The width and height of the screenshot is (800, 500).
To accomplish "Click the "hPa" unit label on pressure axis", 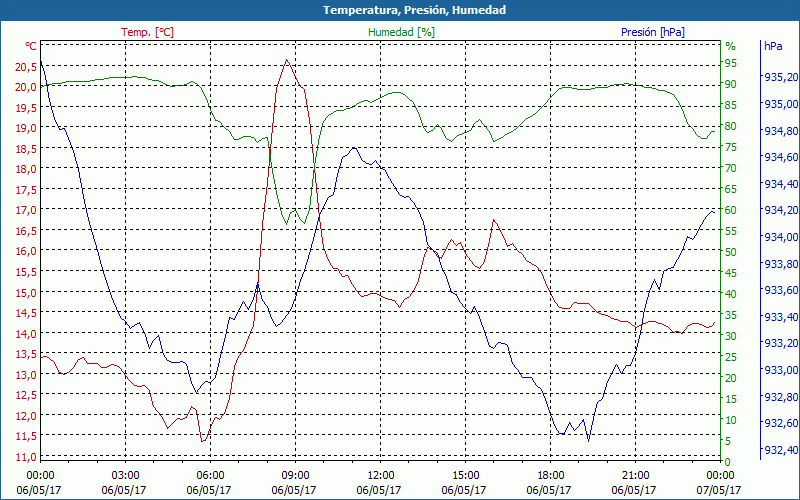I will [773, 46].
